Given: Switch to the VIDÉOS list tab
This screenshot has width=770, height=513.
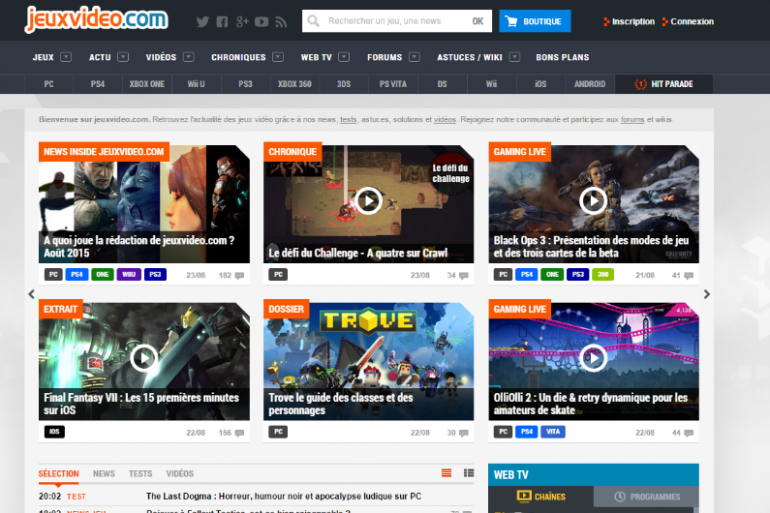Looking at the screenshot, I should 180,474.
